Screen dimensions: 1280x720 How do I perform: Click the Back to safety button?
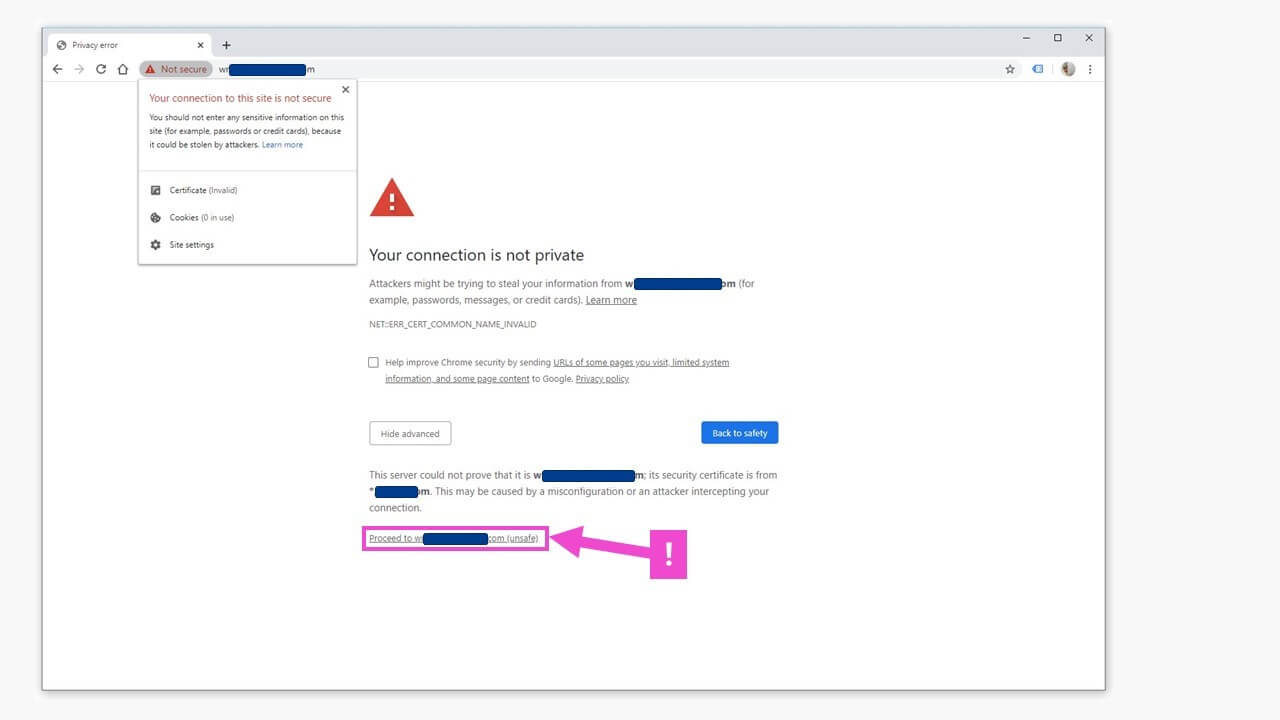(739, 433)
